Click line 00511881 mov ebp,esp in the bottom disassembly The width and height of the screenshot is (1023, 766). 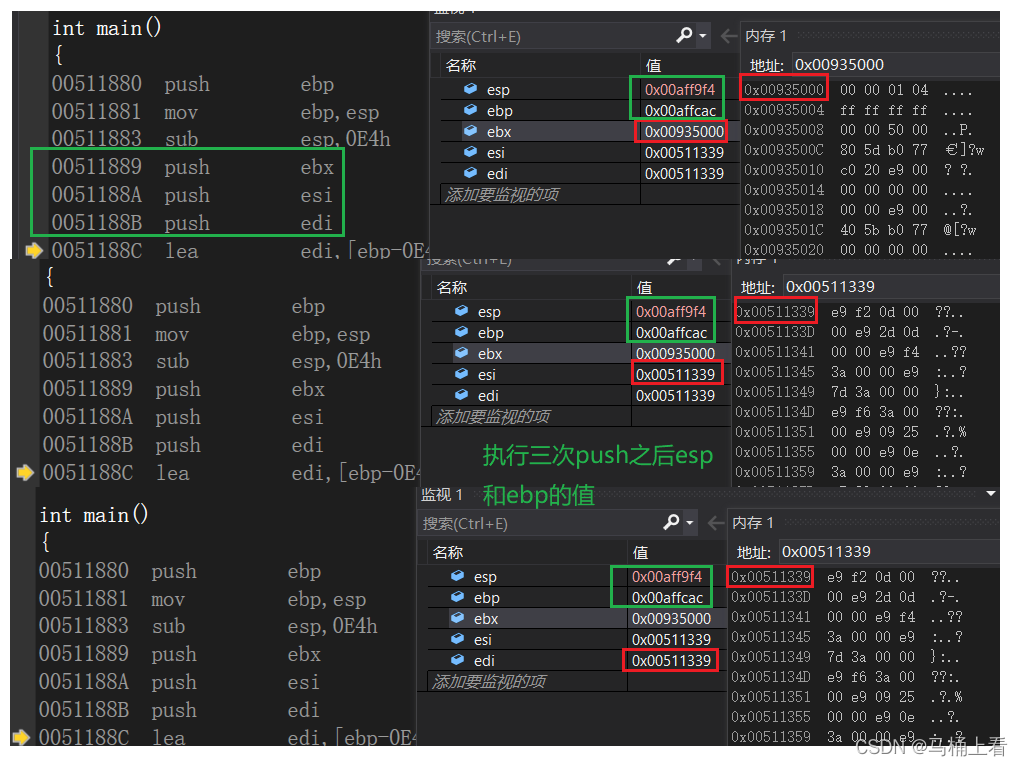tap(202, 599)
